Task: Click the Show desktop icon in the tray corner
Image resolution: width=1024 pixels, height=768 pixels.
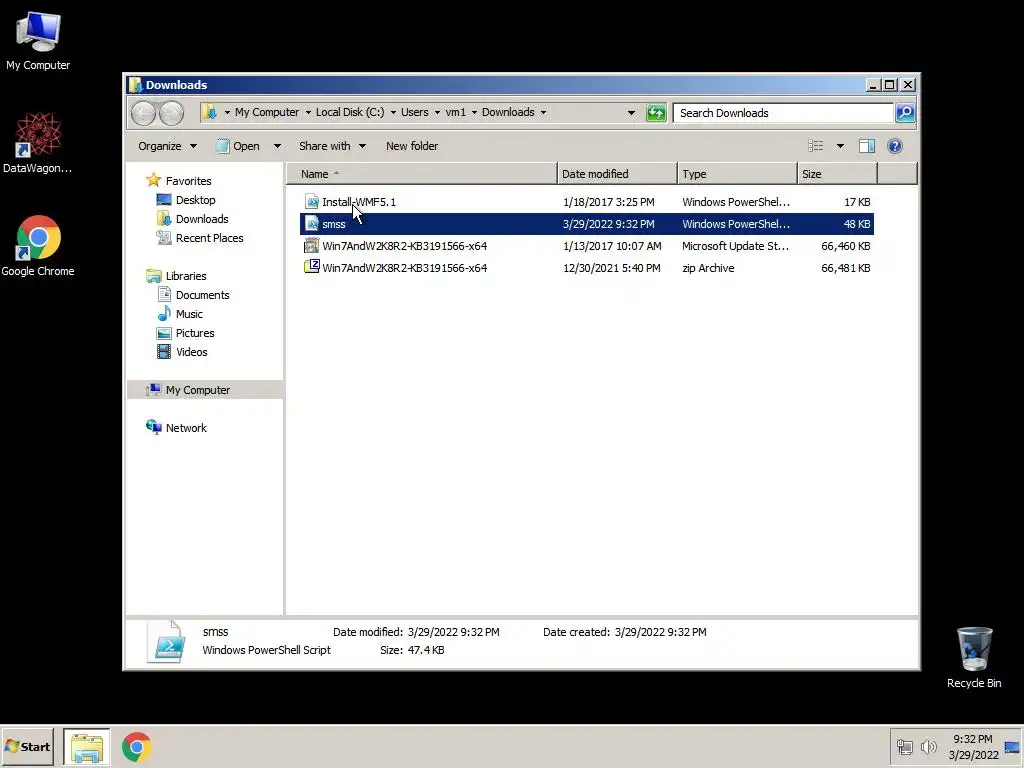Action: coord(1013,747)
